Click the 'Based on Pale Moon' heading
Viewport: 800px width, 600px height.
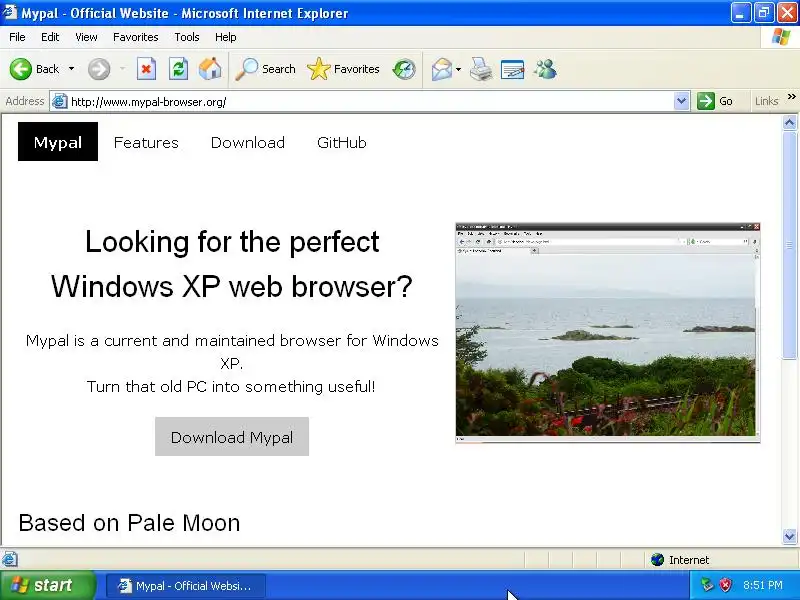click(x=129, y=522)
